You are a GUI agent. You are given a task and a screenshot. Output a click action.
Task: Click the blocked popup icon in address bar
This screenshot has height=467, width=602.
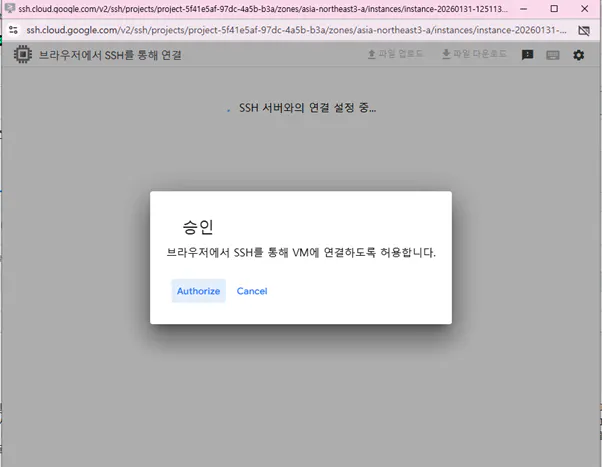pos(584,30)
